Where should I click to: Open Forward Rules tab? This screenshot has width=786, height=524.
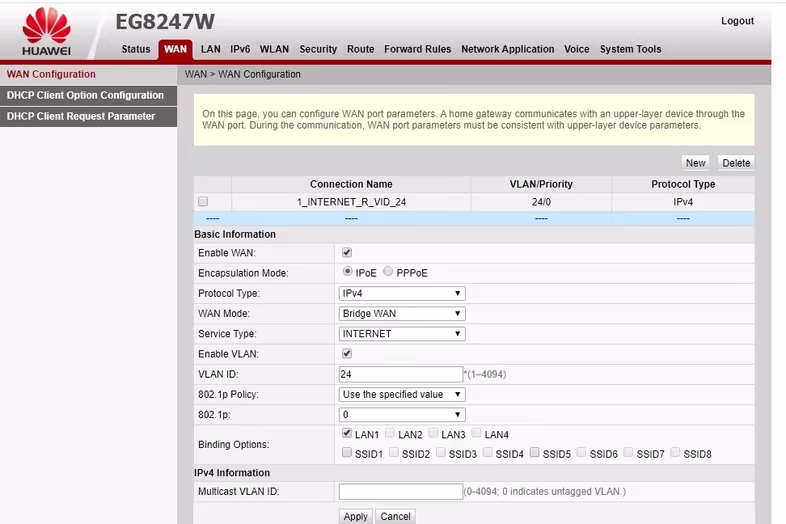point(418,49)
